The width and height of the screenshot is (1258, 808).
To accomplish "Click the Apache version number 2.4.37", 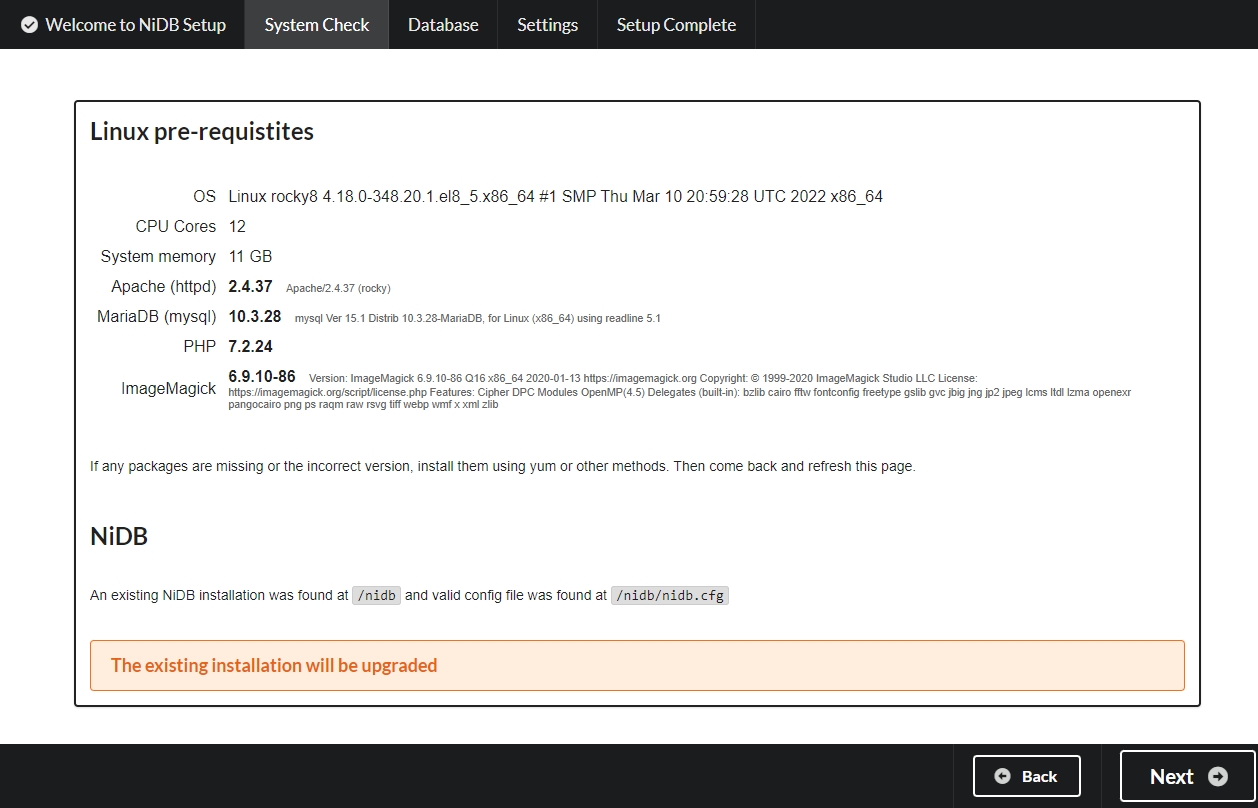I will [x=250, y=287].
